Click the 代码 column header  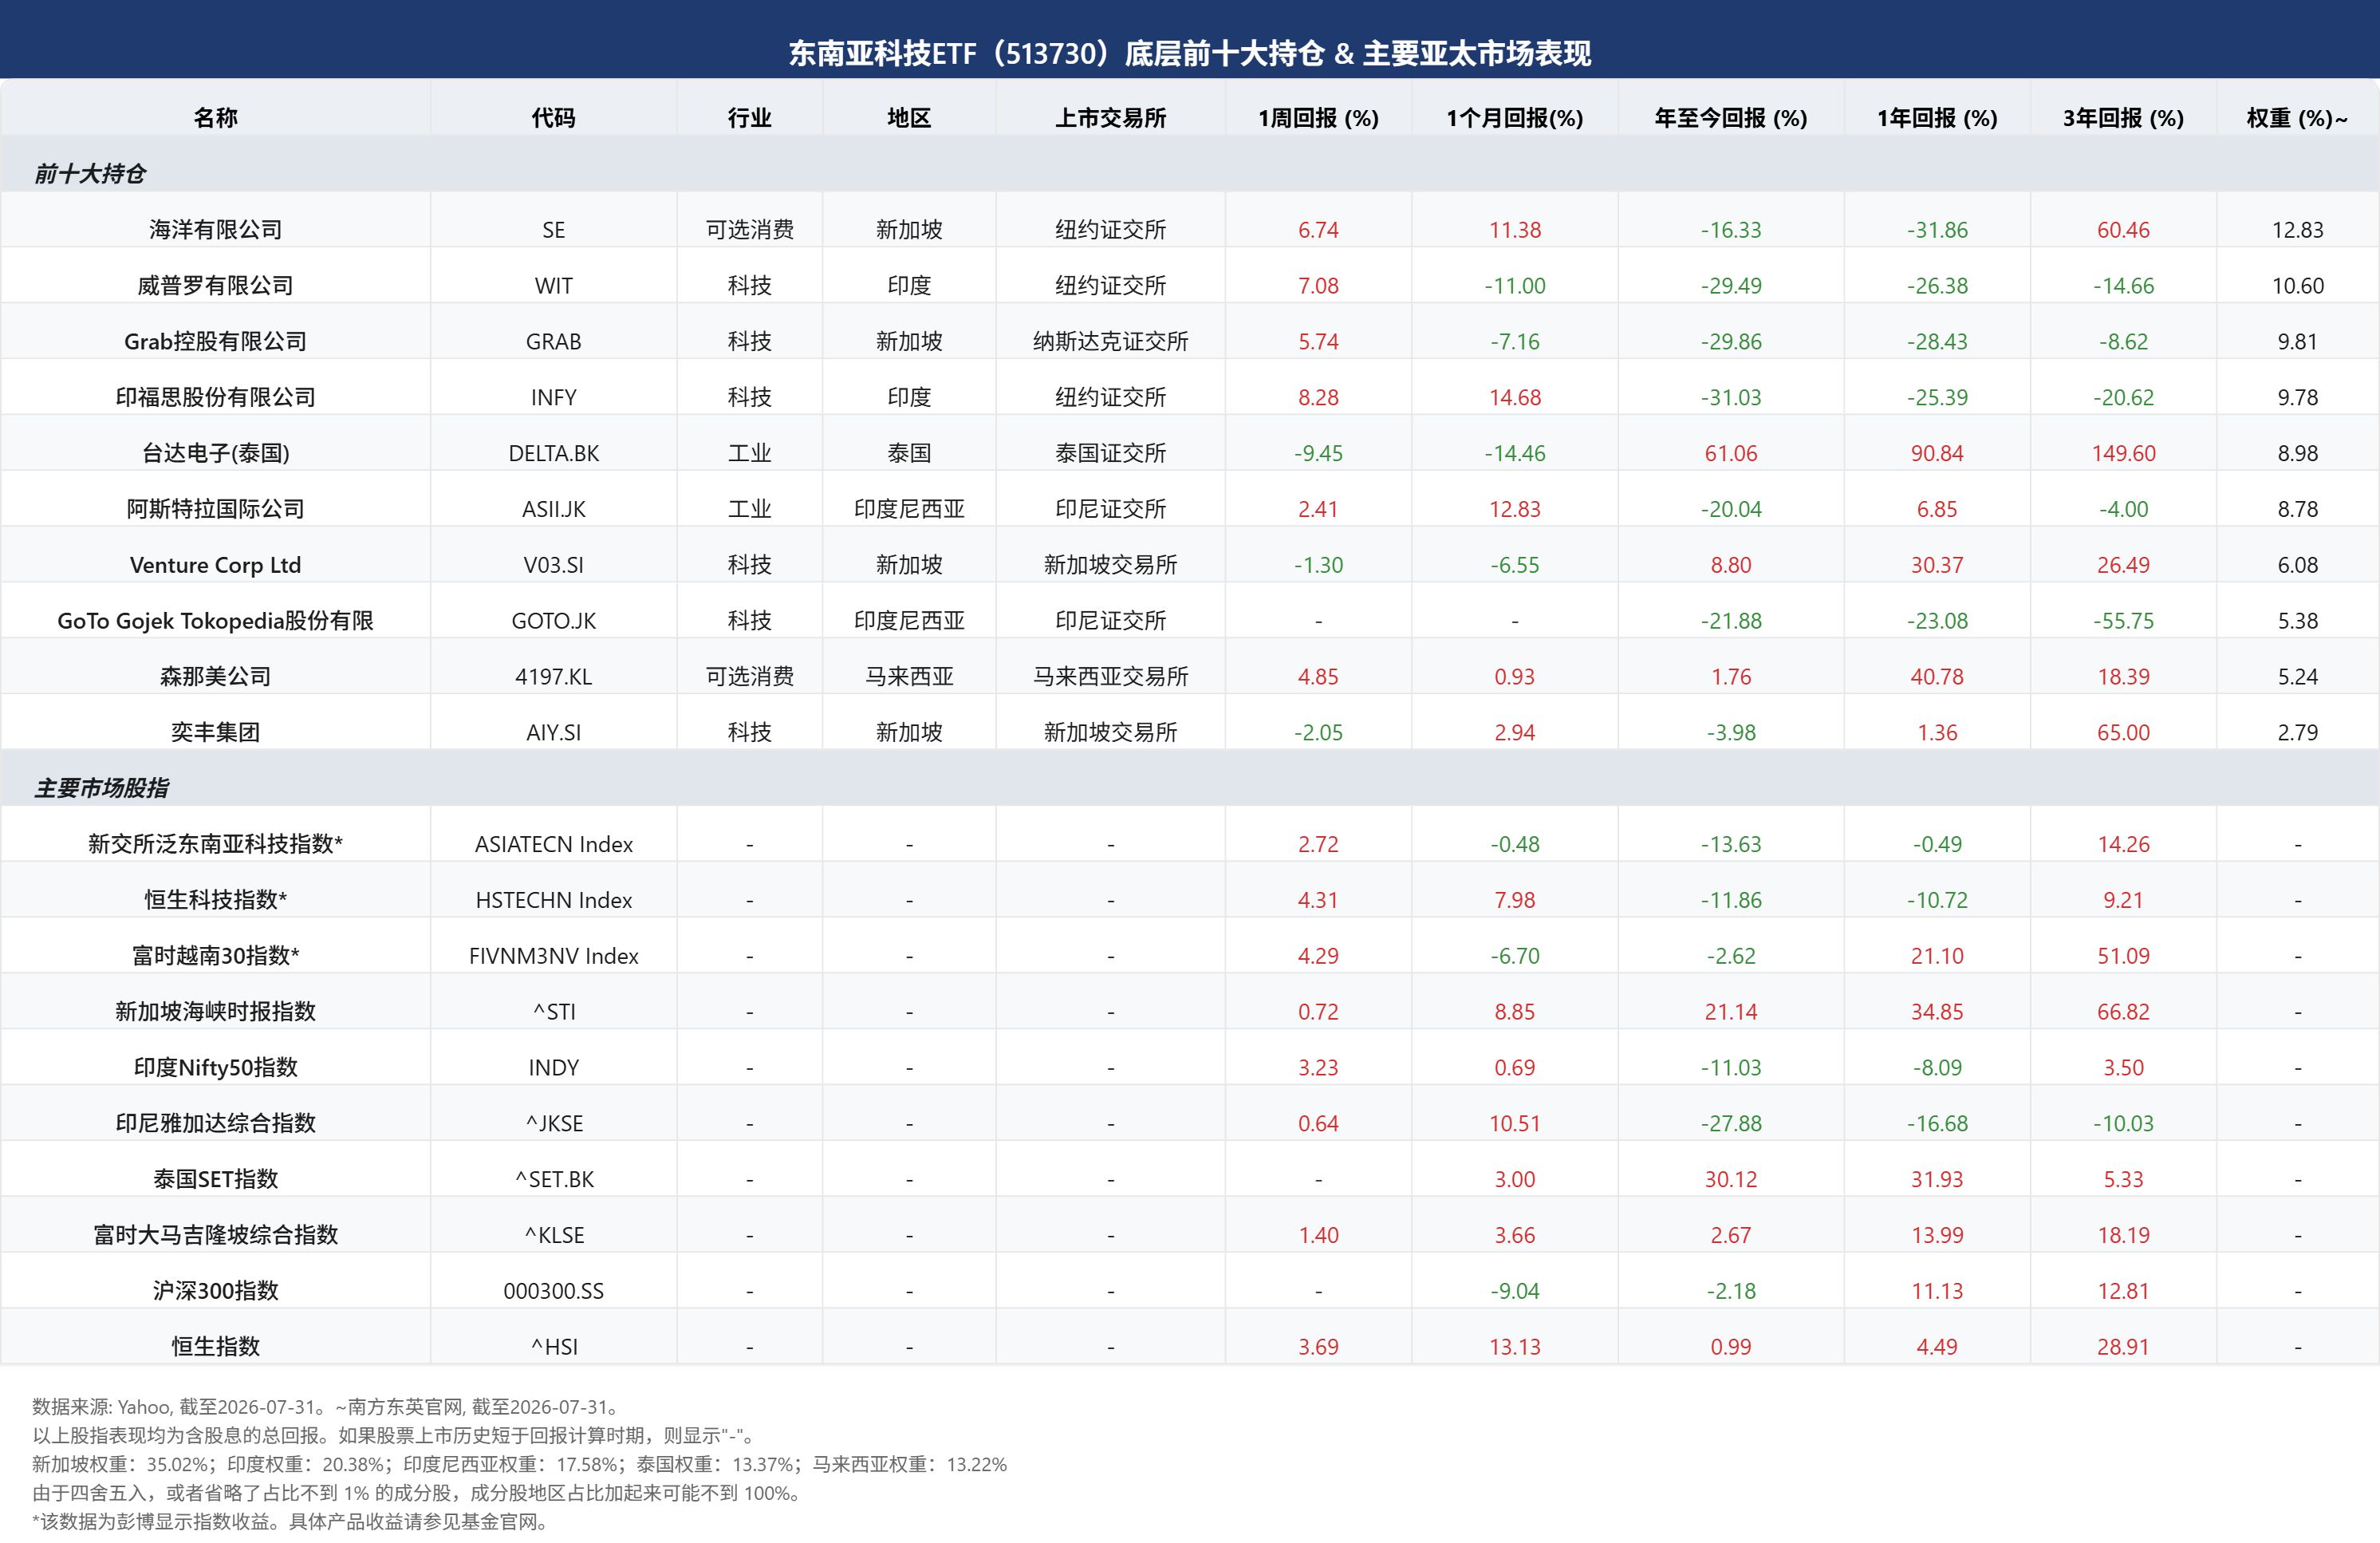[x=553, y=118]
